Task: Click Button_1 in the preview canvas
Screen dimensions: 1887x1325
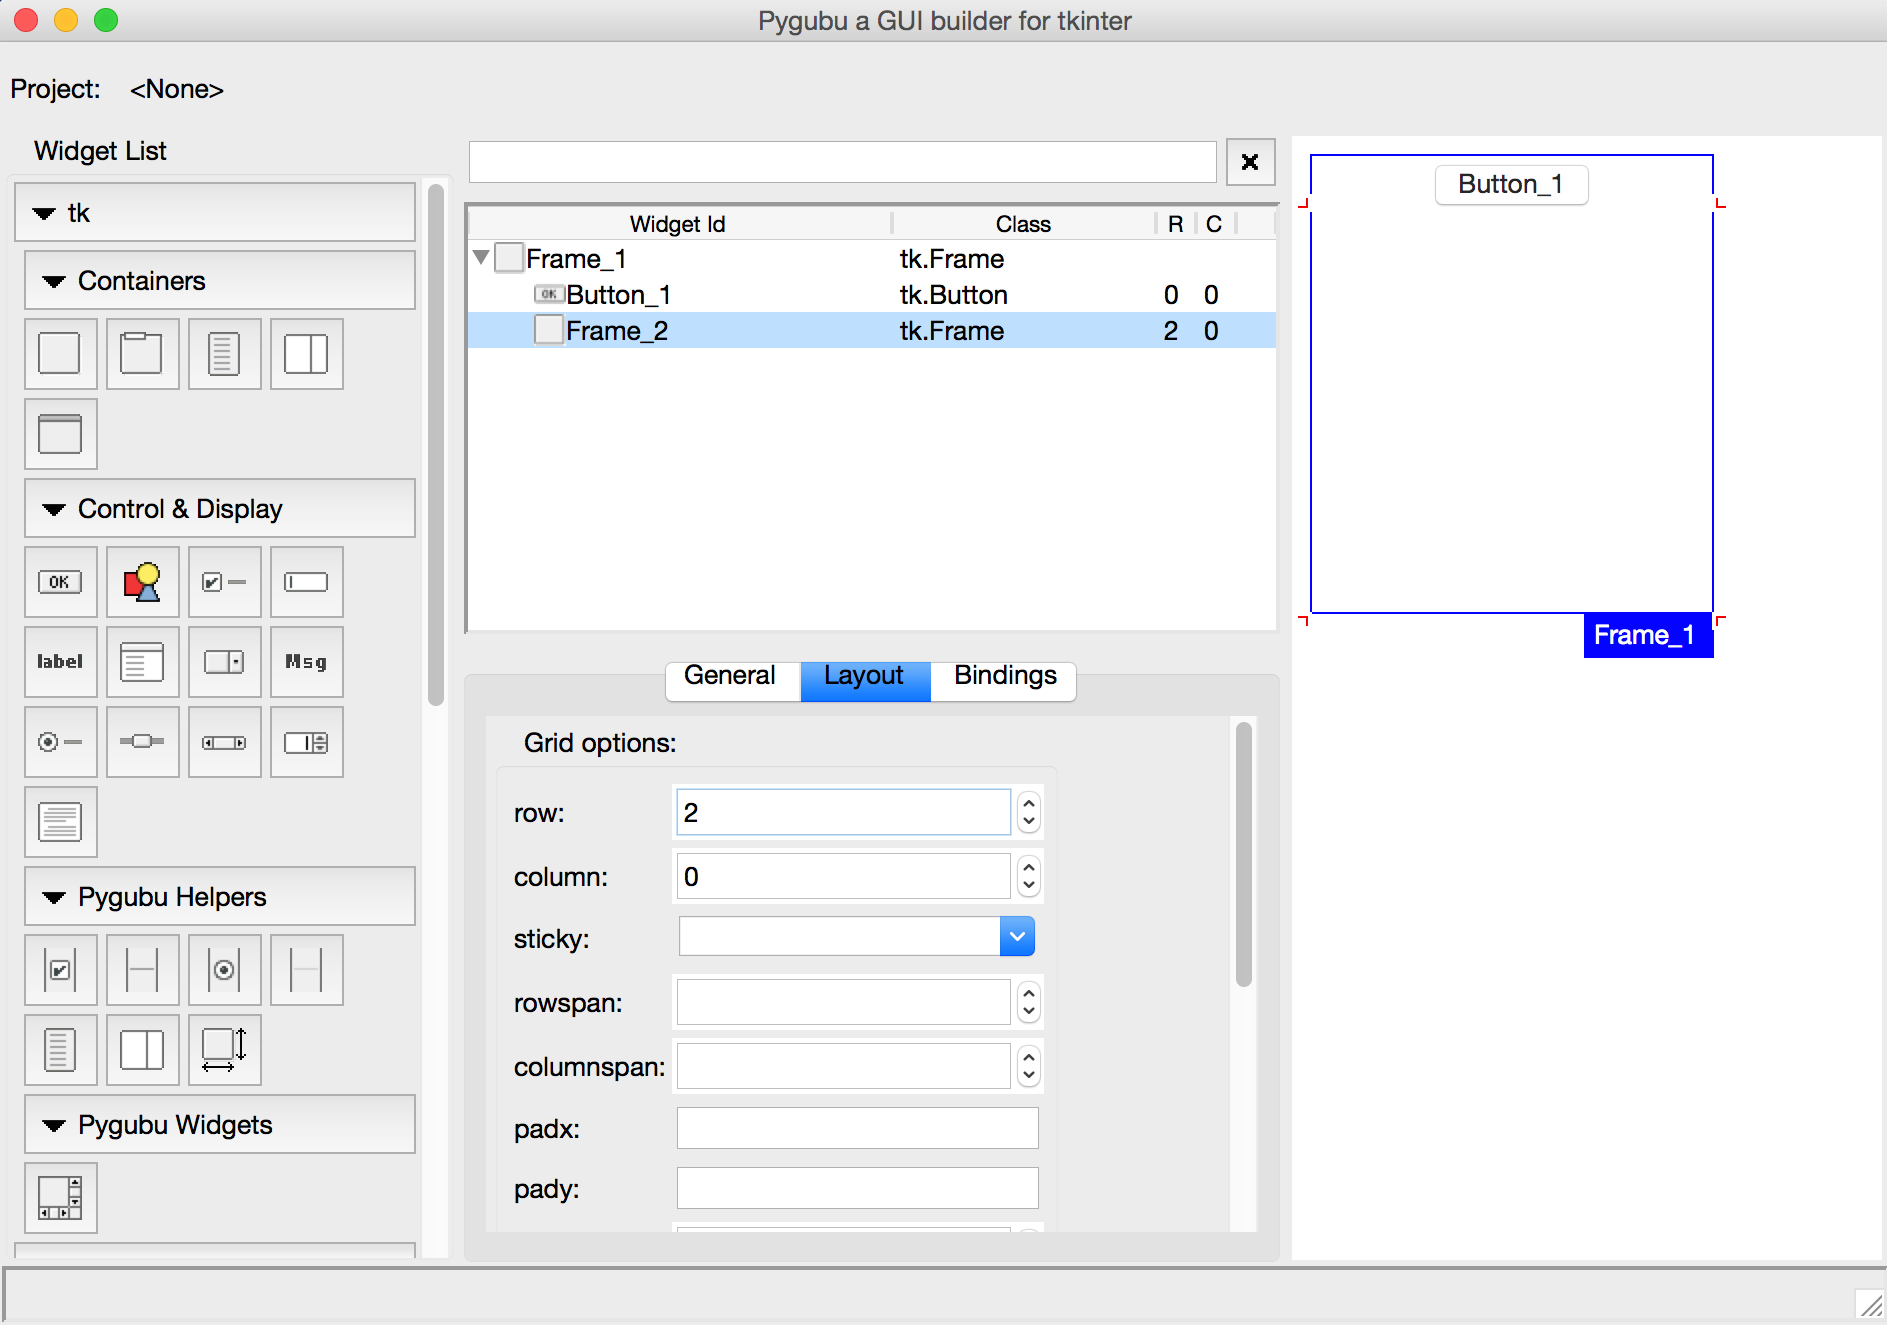Action: pos(1511,185)
